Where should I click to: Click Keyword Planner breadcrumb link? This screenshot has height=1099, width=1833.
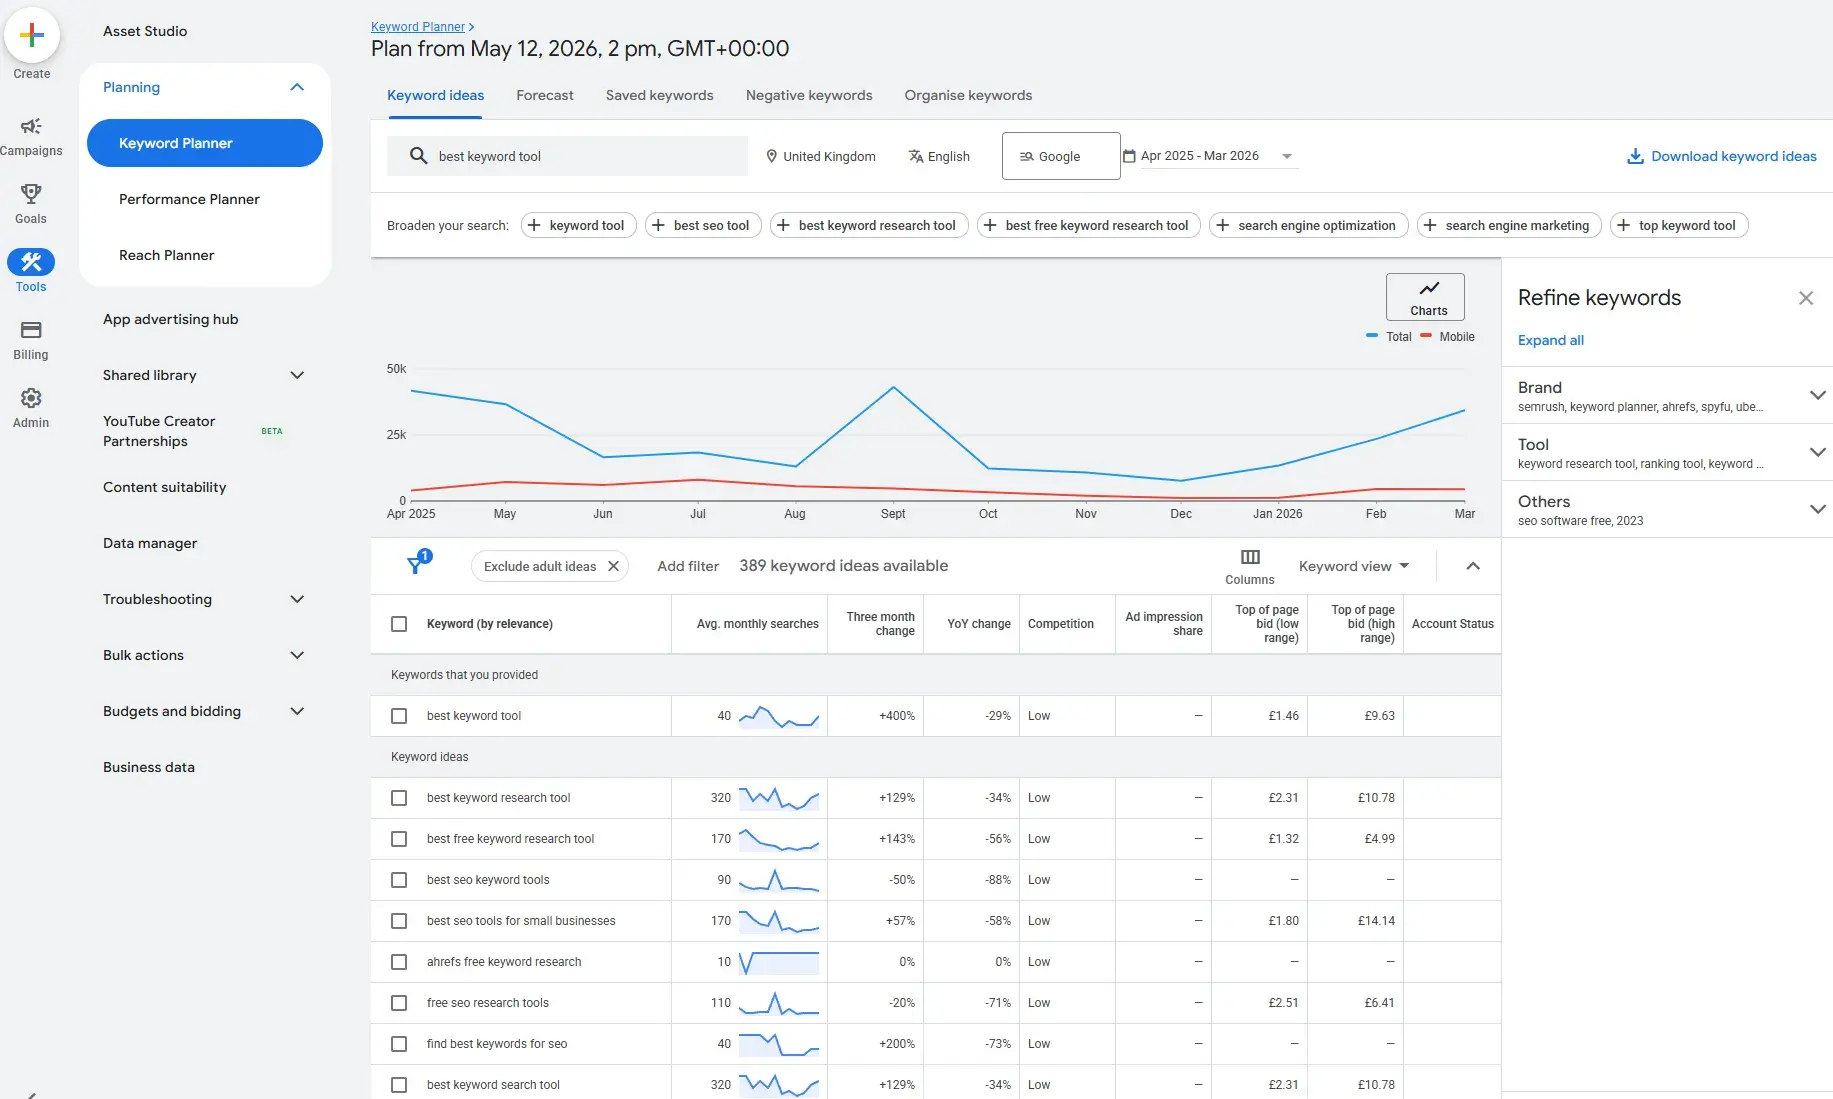[418, 27]
